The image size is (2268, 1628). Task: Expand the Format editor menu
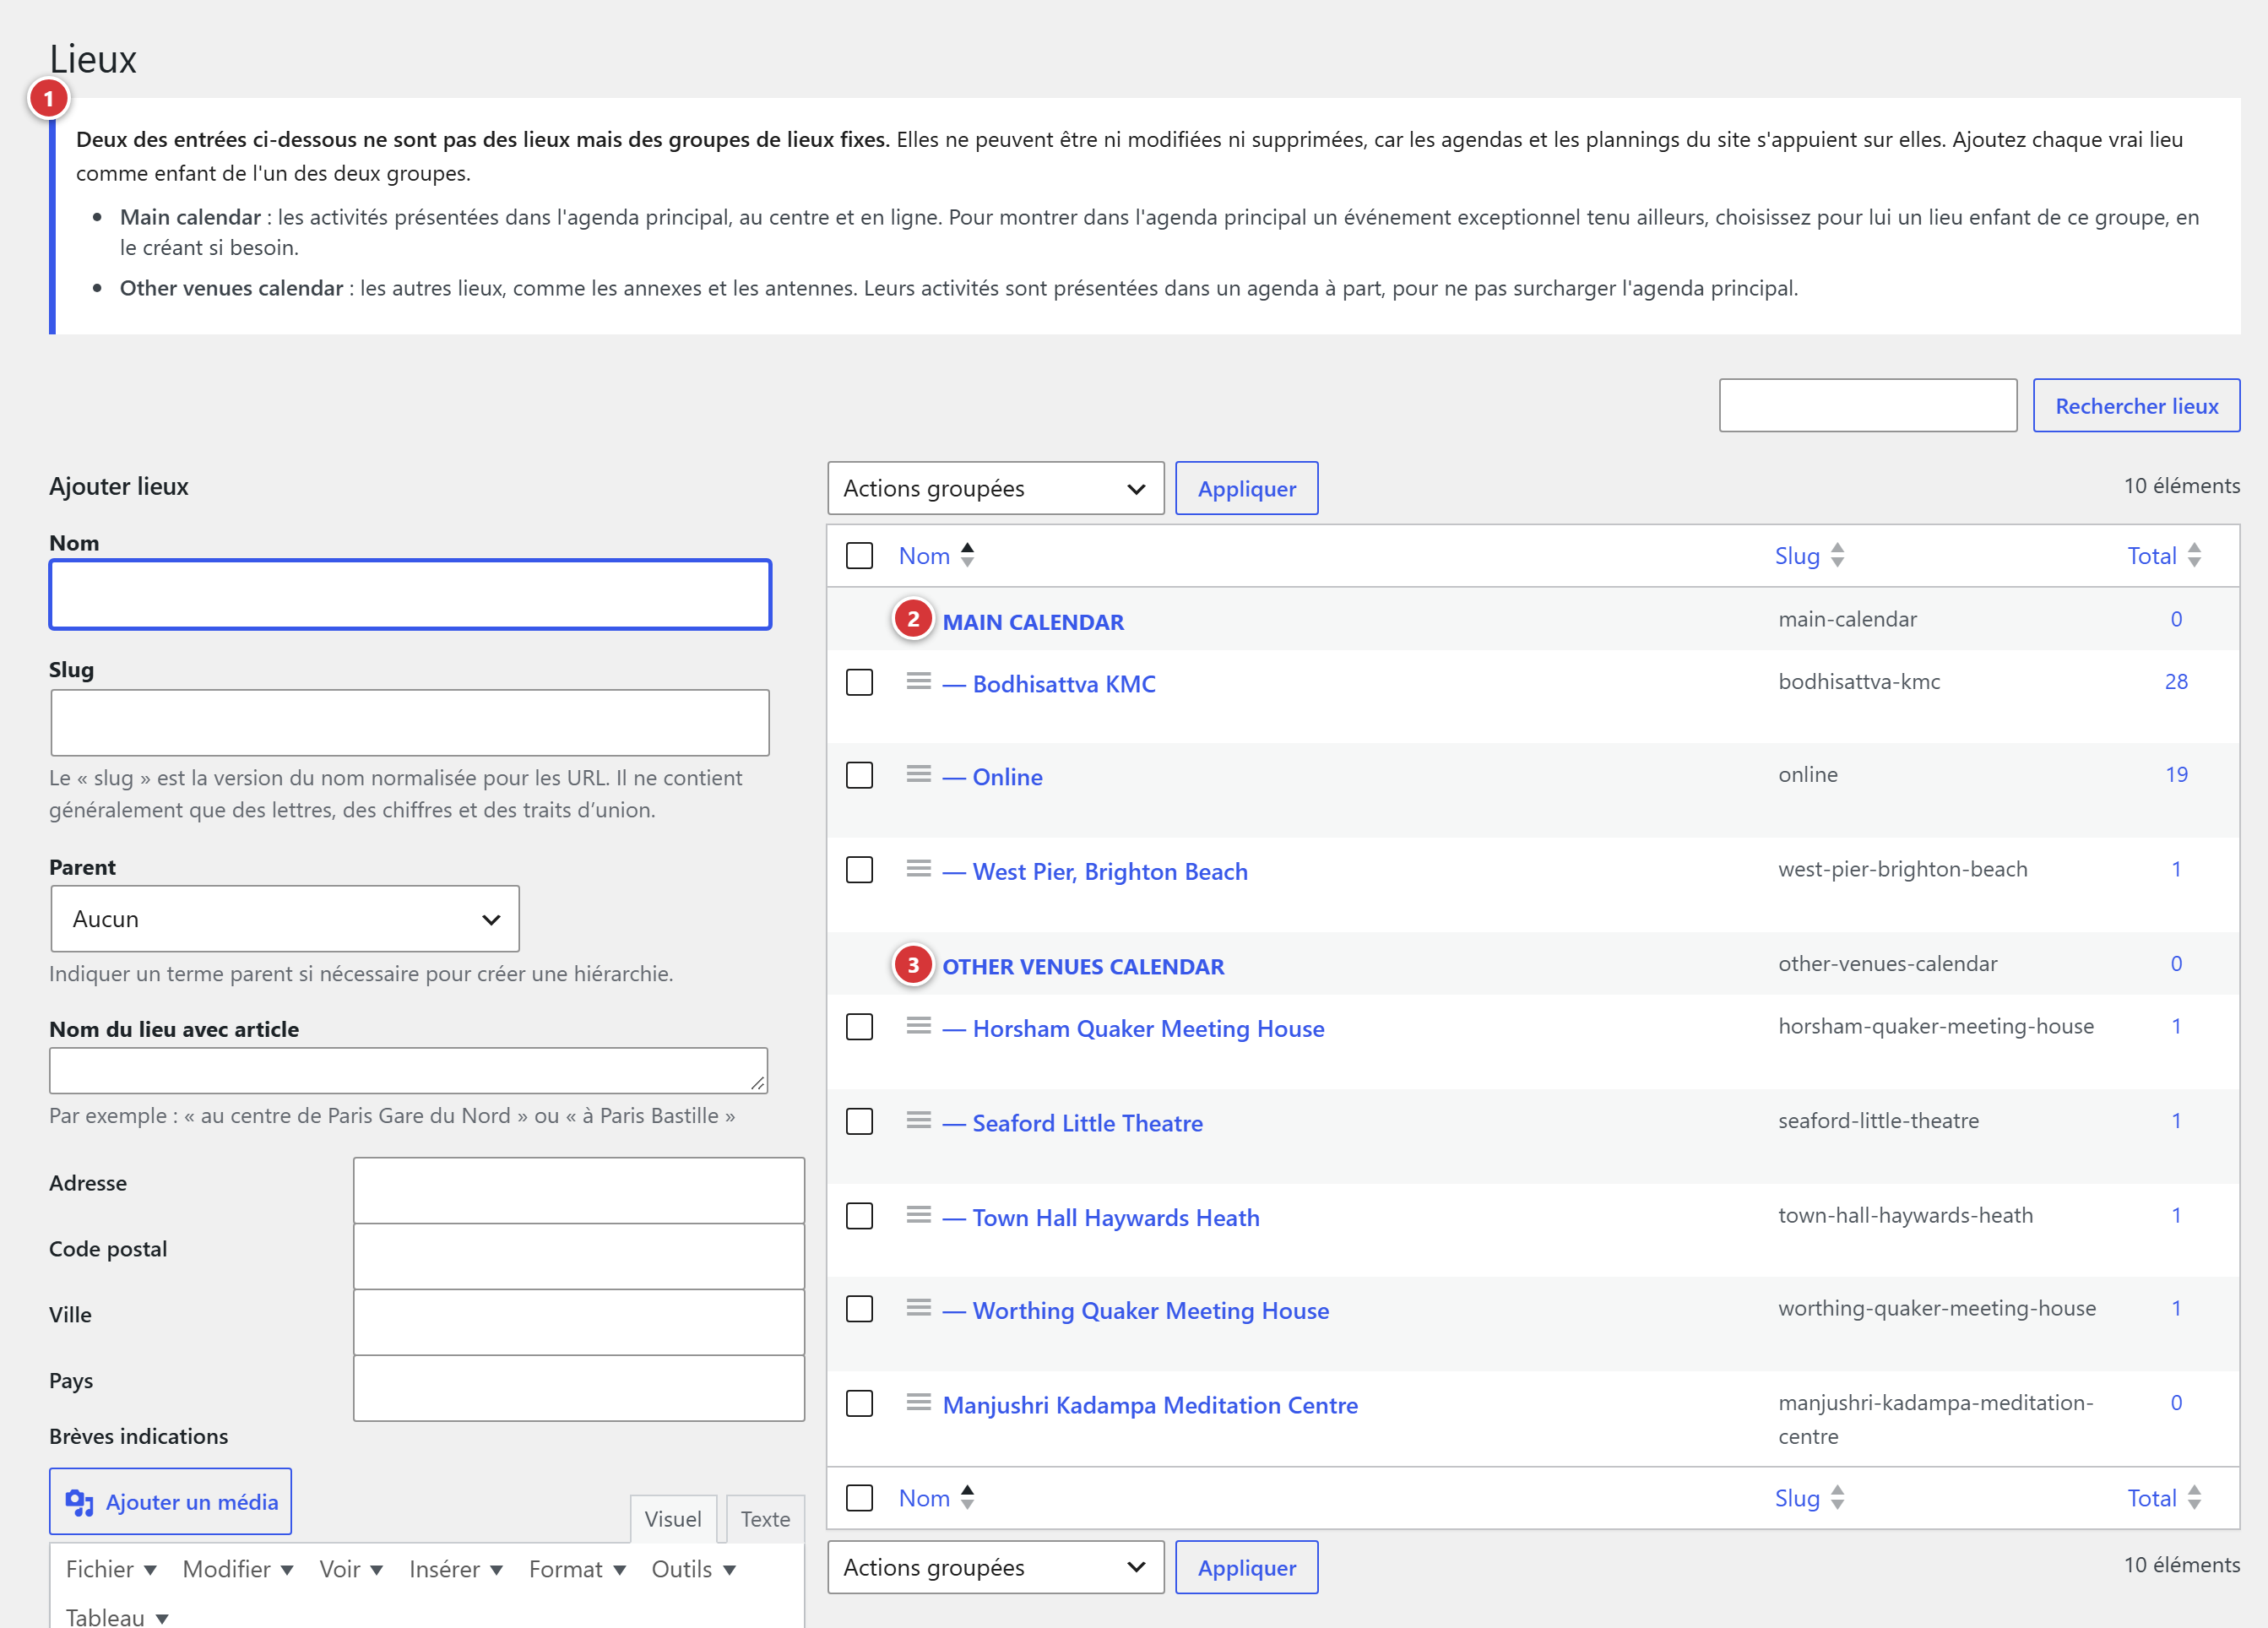click(577, 1569)
